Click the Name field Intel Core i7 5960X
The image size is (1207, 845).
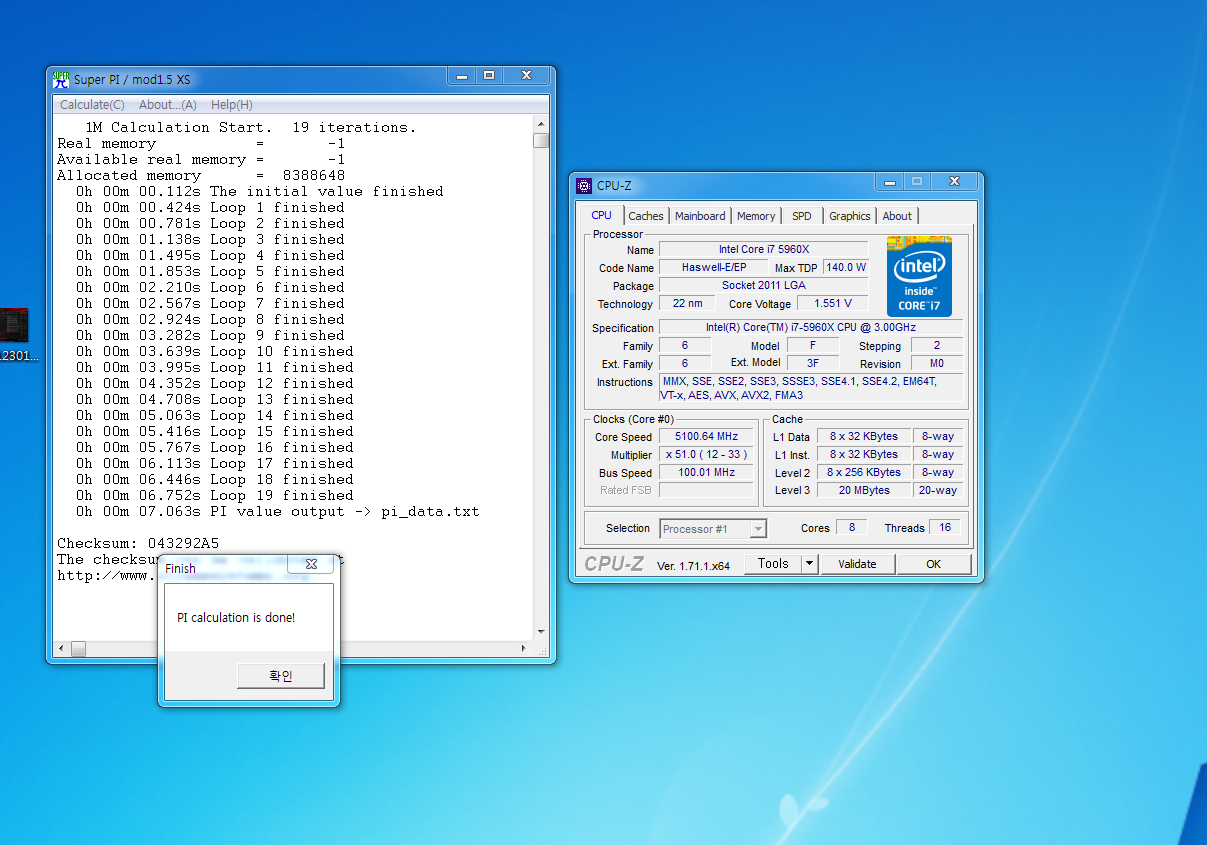(764, 250)
